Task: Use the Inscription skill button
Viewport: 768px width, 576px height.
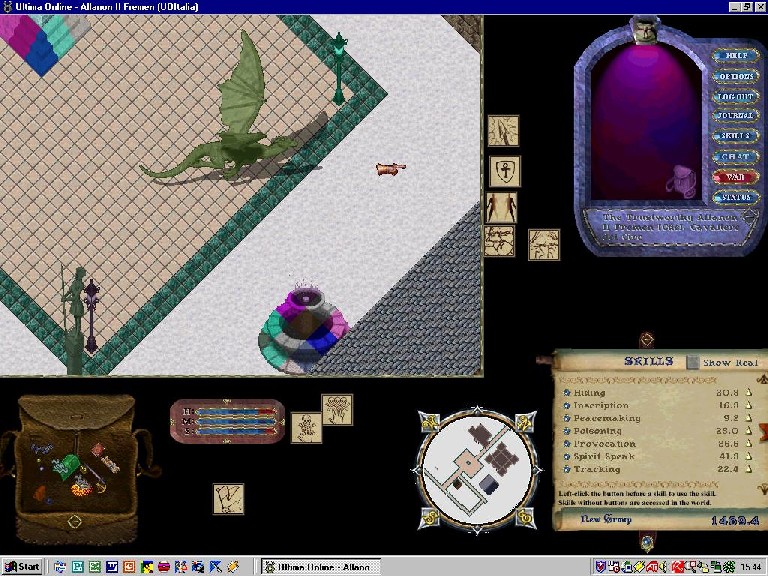Action: click(x=567, y=406)
